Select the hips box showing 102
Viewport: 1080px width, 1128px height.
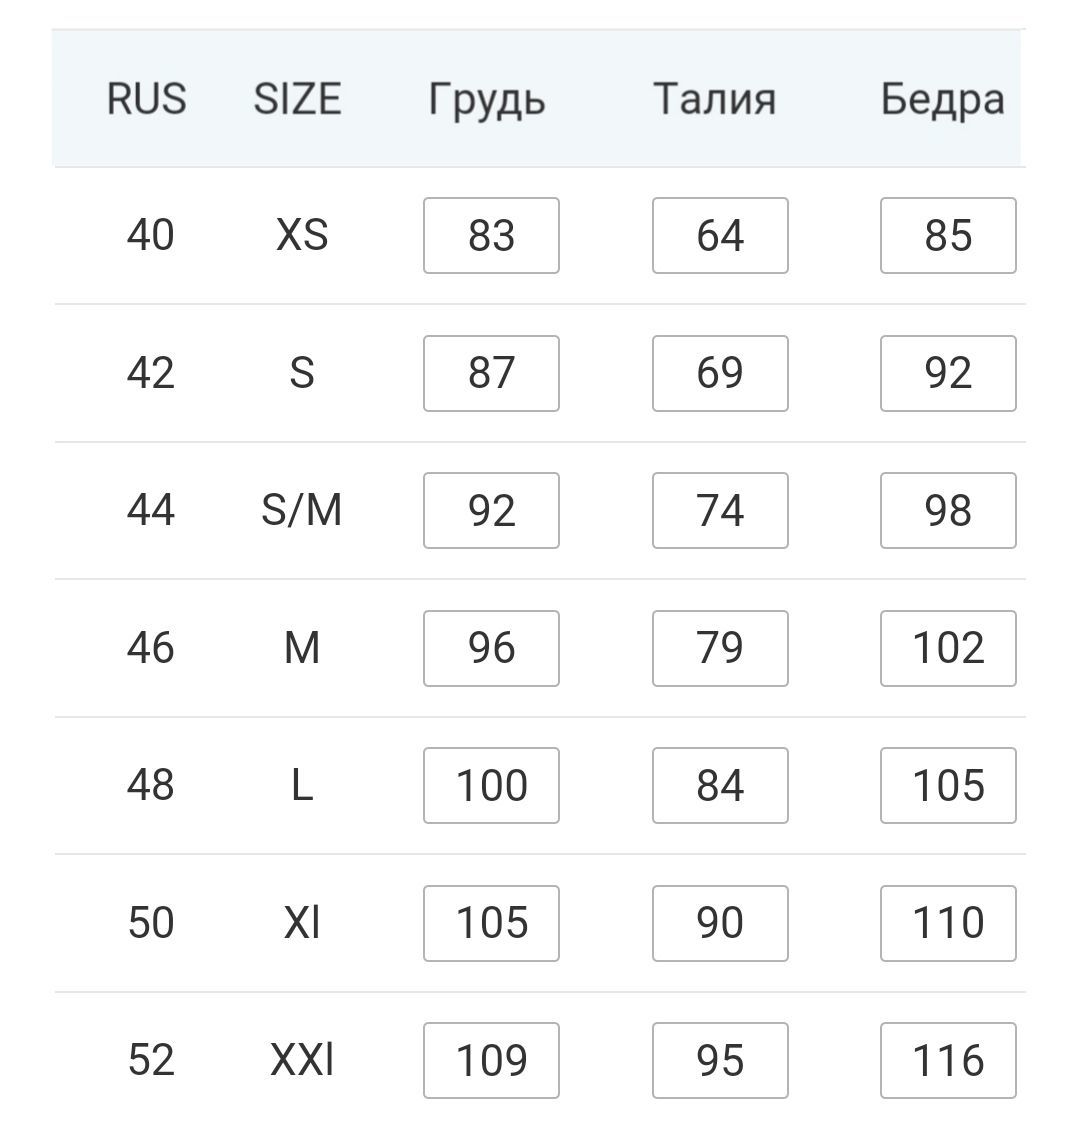tap(948, 648)
